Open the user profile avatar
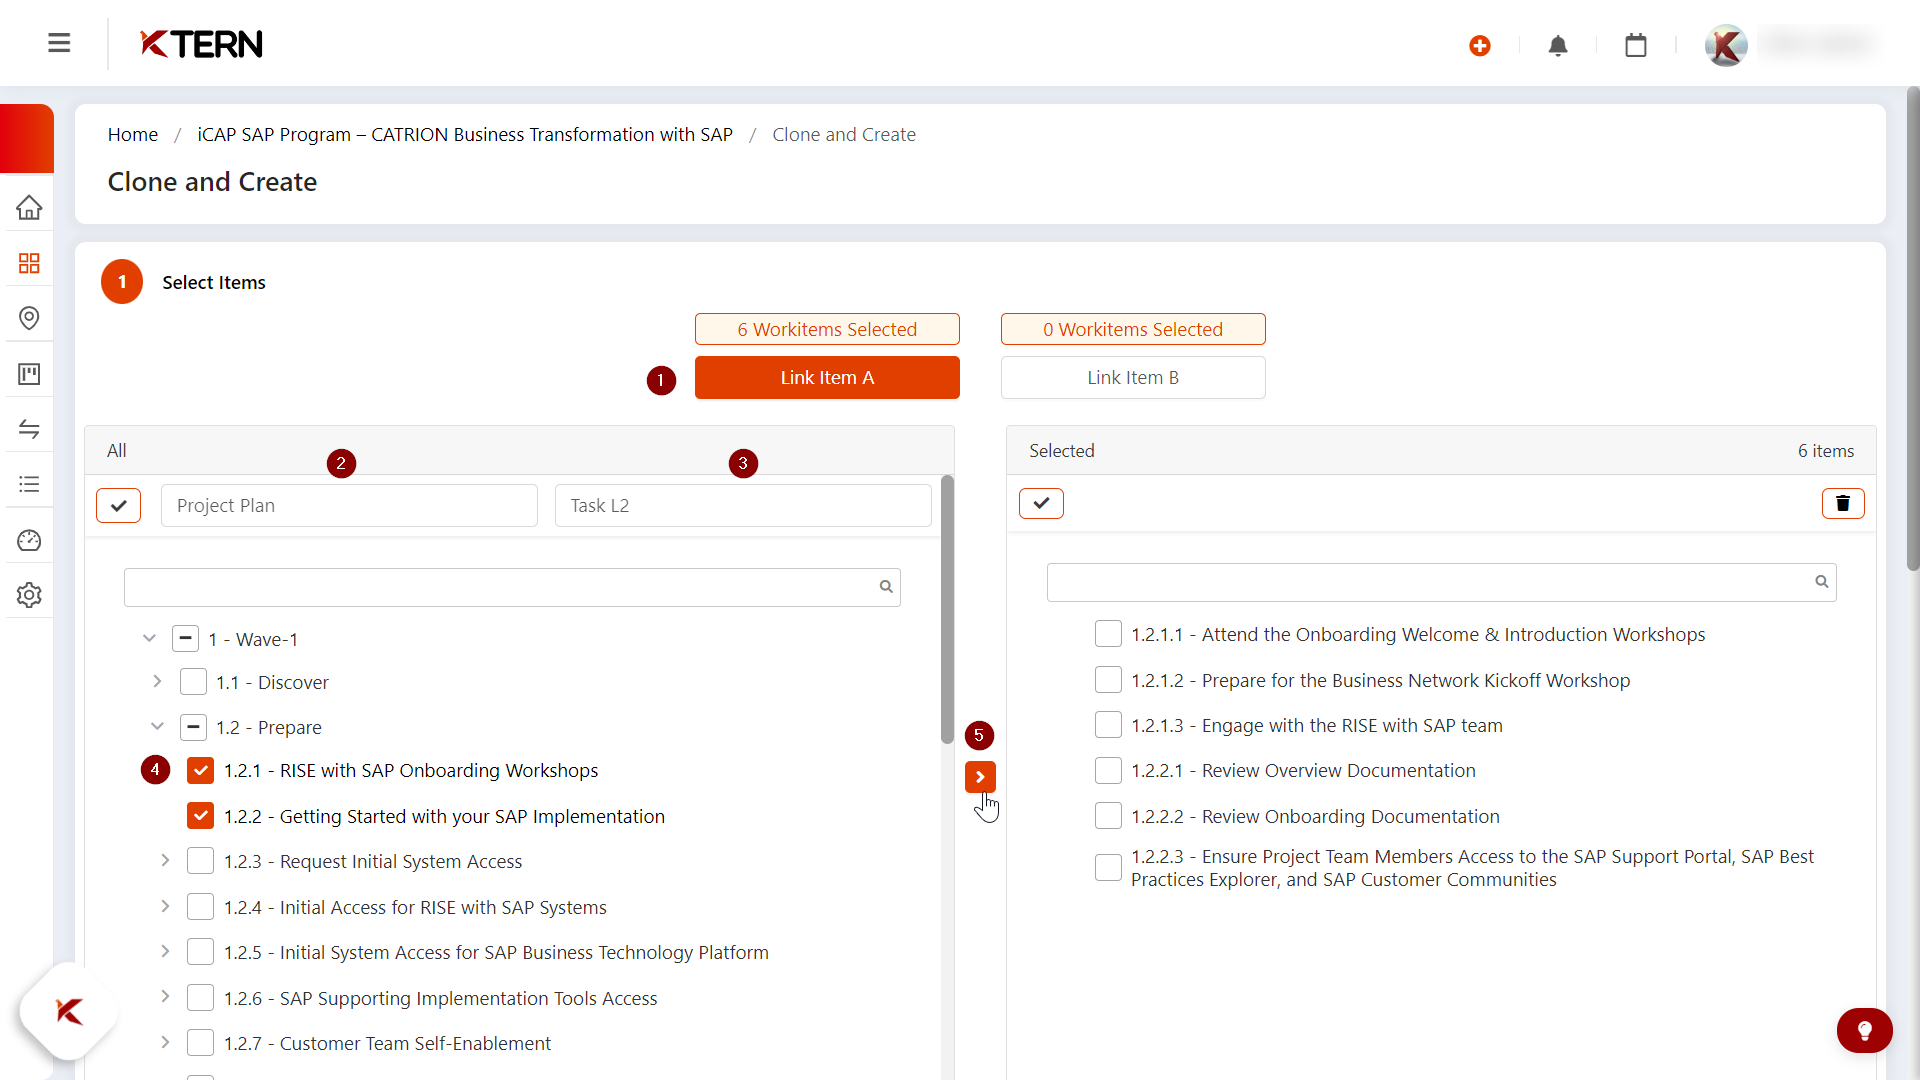Image resolution: width=1920 pixels, height=1080 pixels. 1726,46
